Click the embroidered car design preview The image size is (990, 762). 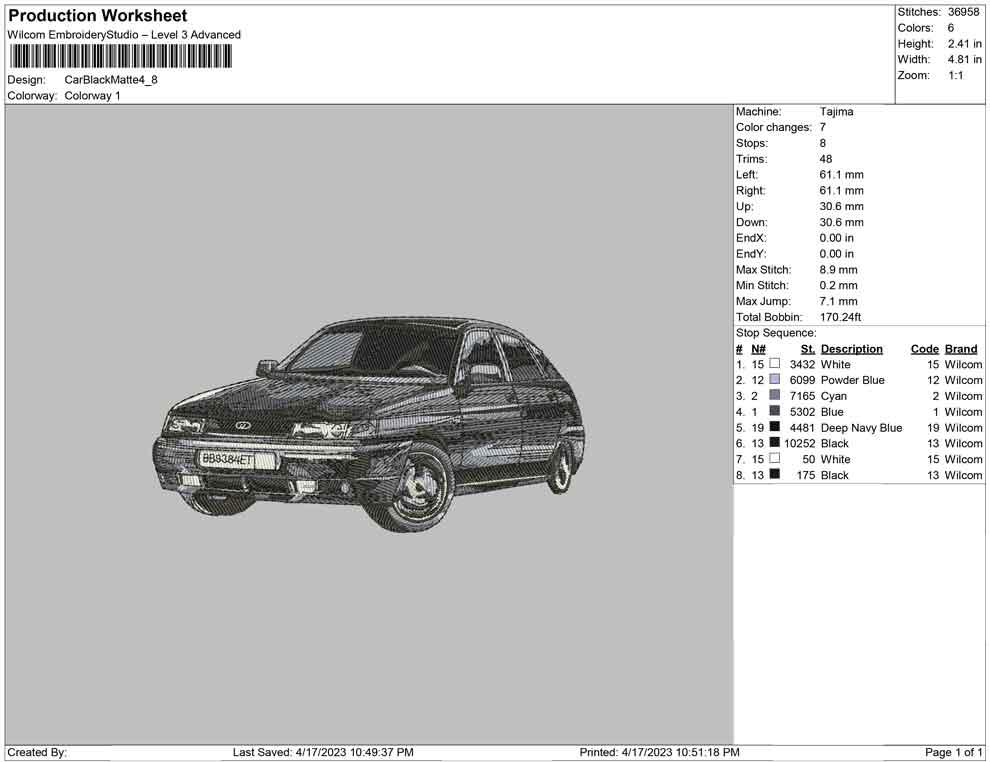click(x=369, y=425)
